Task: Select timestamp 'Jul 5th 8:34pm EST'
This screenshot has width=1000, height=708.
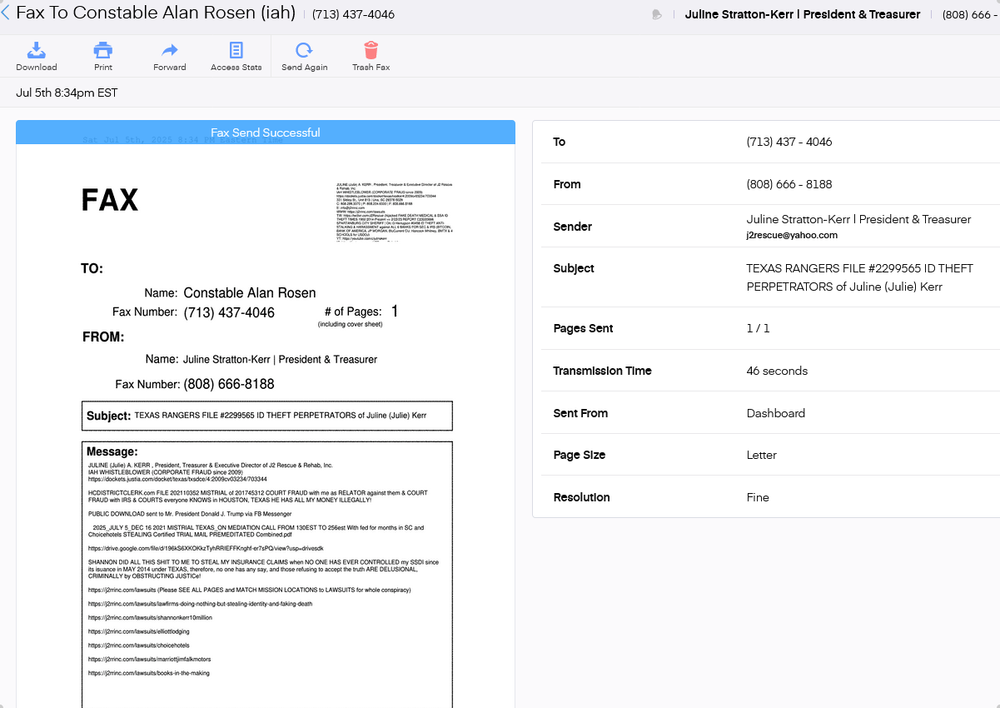Action: pyautogui.click(x=67, y=92)
